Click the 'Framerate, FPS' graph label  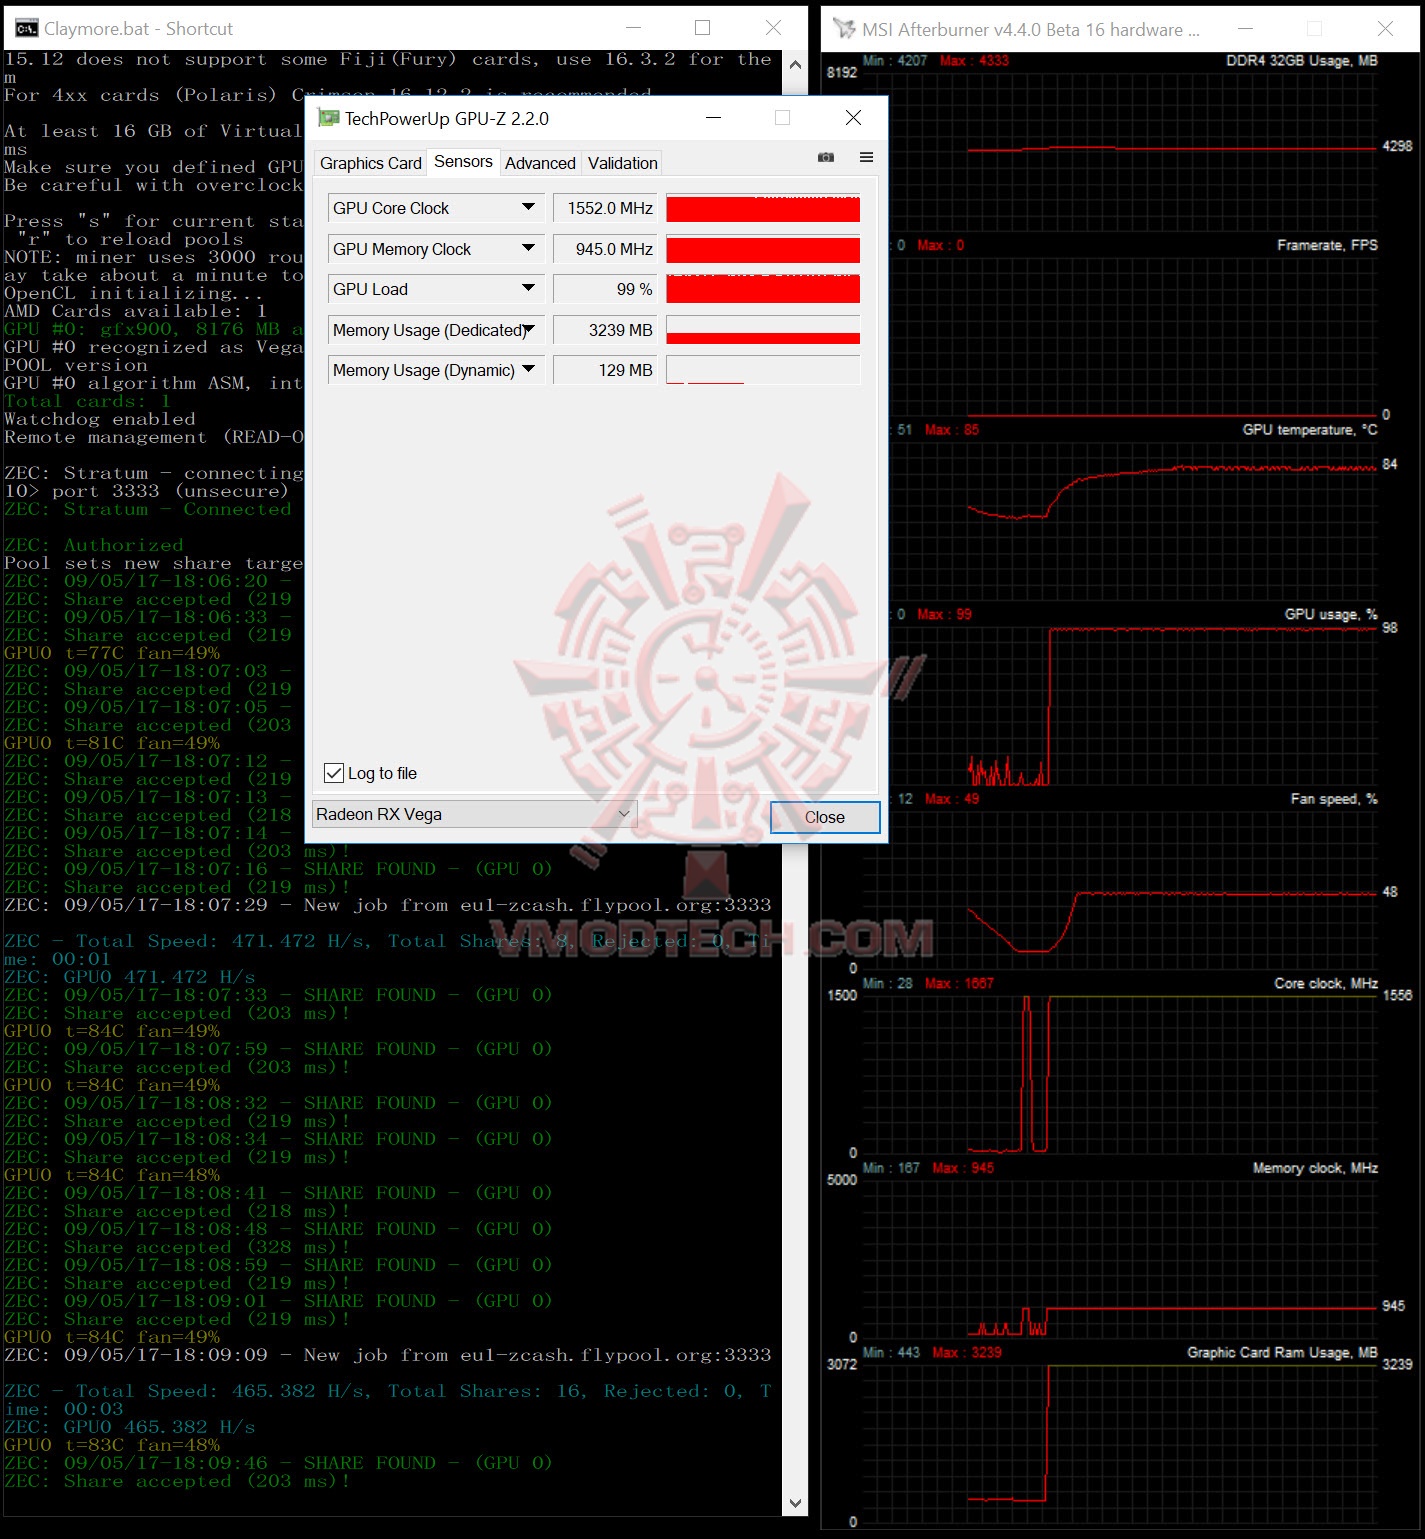1327,245
